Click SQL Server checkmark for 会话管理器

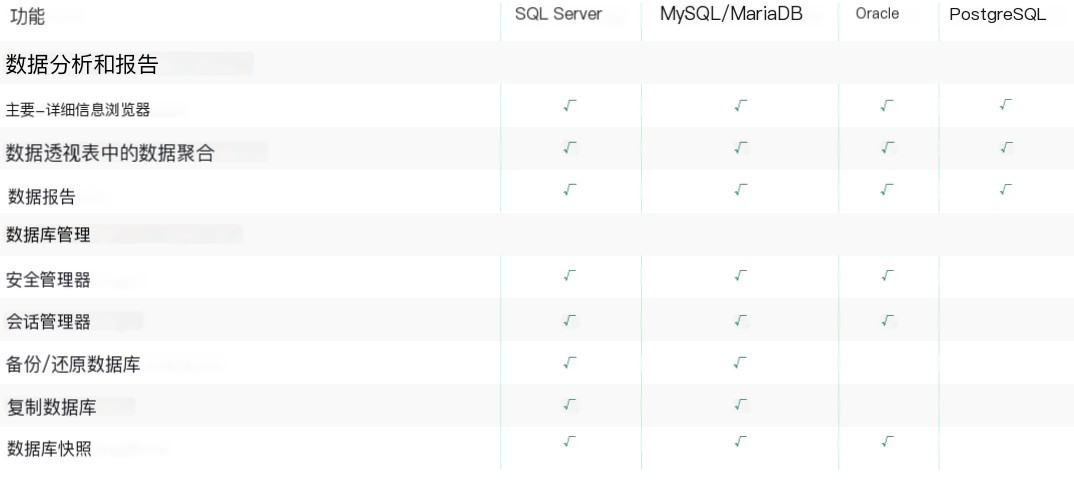(x=570, y=320)
